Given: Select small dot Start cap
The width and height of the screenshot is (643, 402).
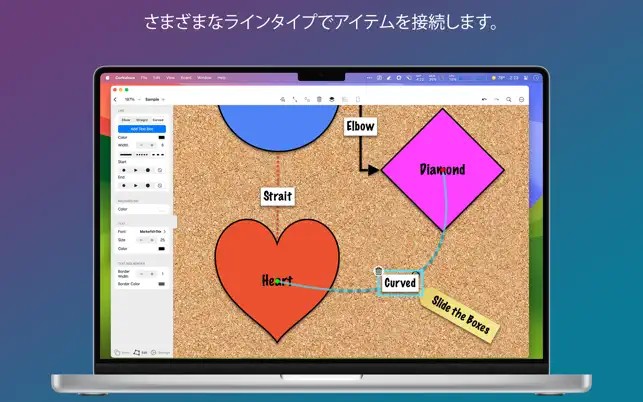Looking at the screenshot, I should pyautogui.click(x=124, y=170).
